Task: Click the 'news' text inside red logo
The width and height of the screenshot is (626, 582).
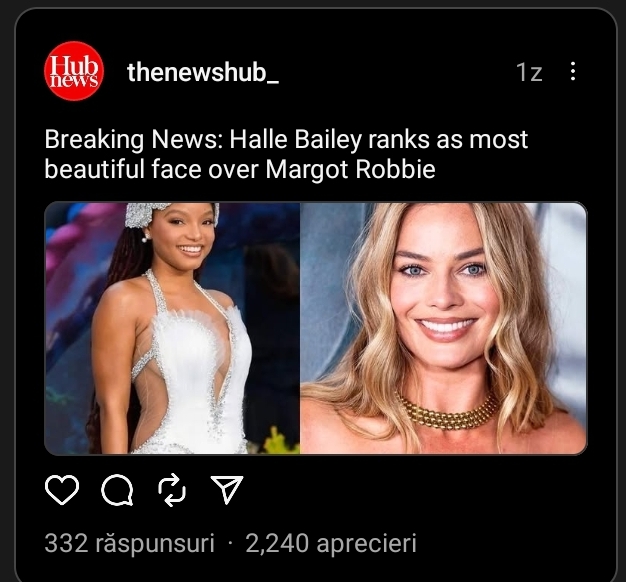Action: [75, 81]
